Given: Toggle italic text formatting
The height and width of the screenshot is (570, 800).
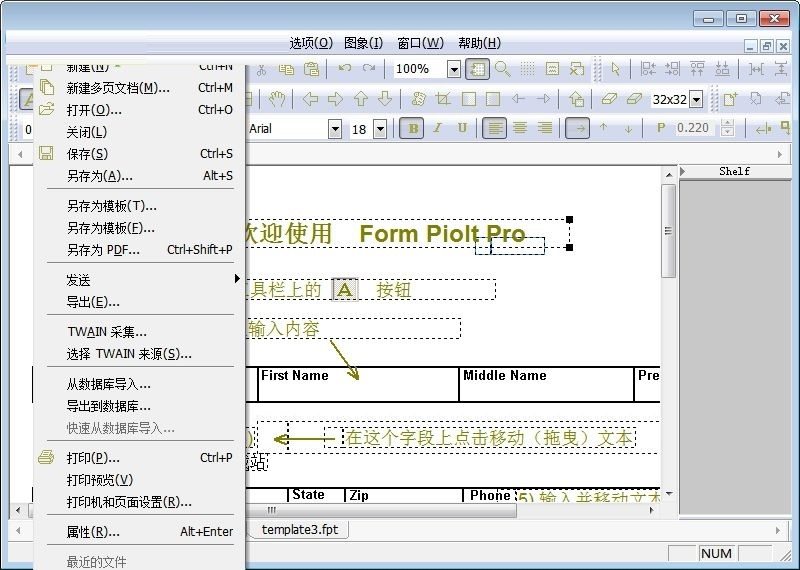Looking at the screenshot, I should click(437, 128).
